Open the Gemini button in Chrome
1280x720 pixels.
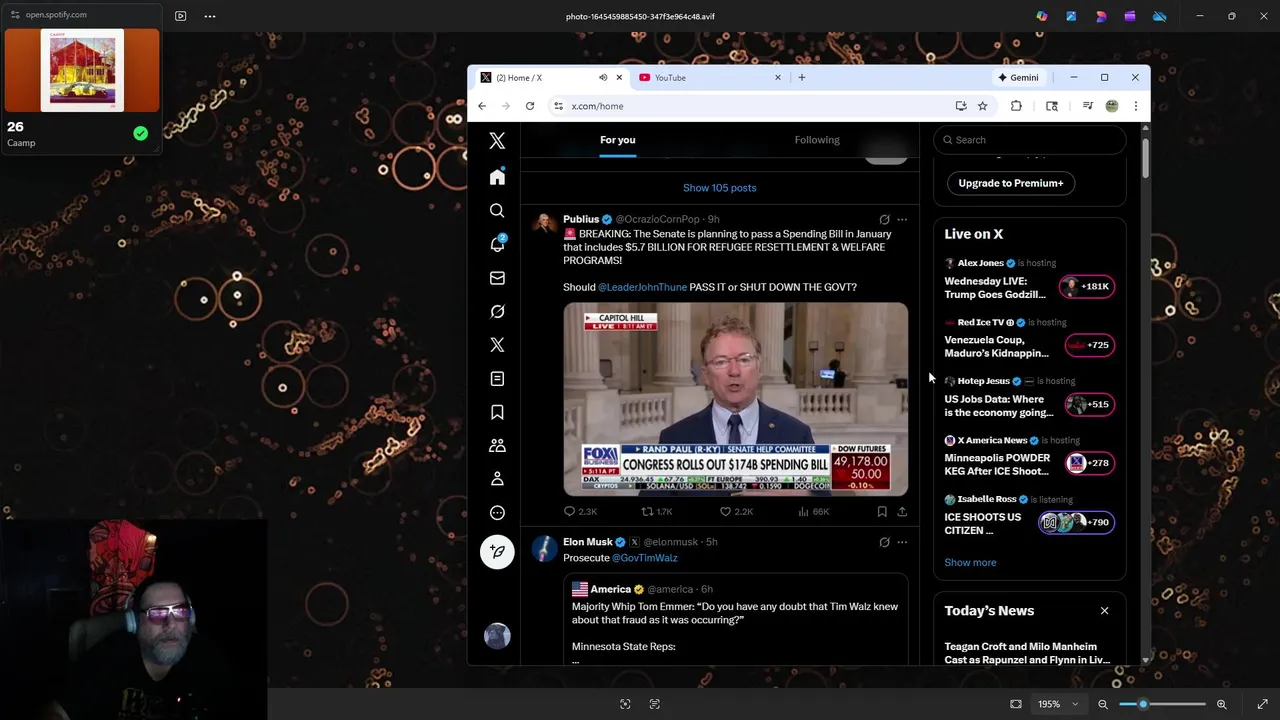(x=1018, y=77)
